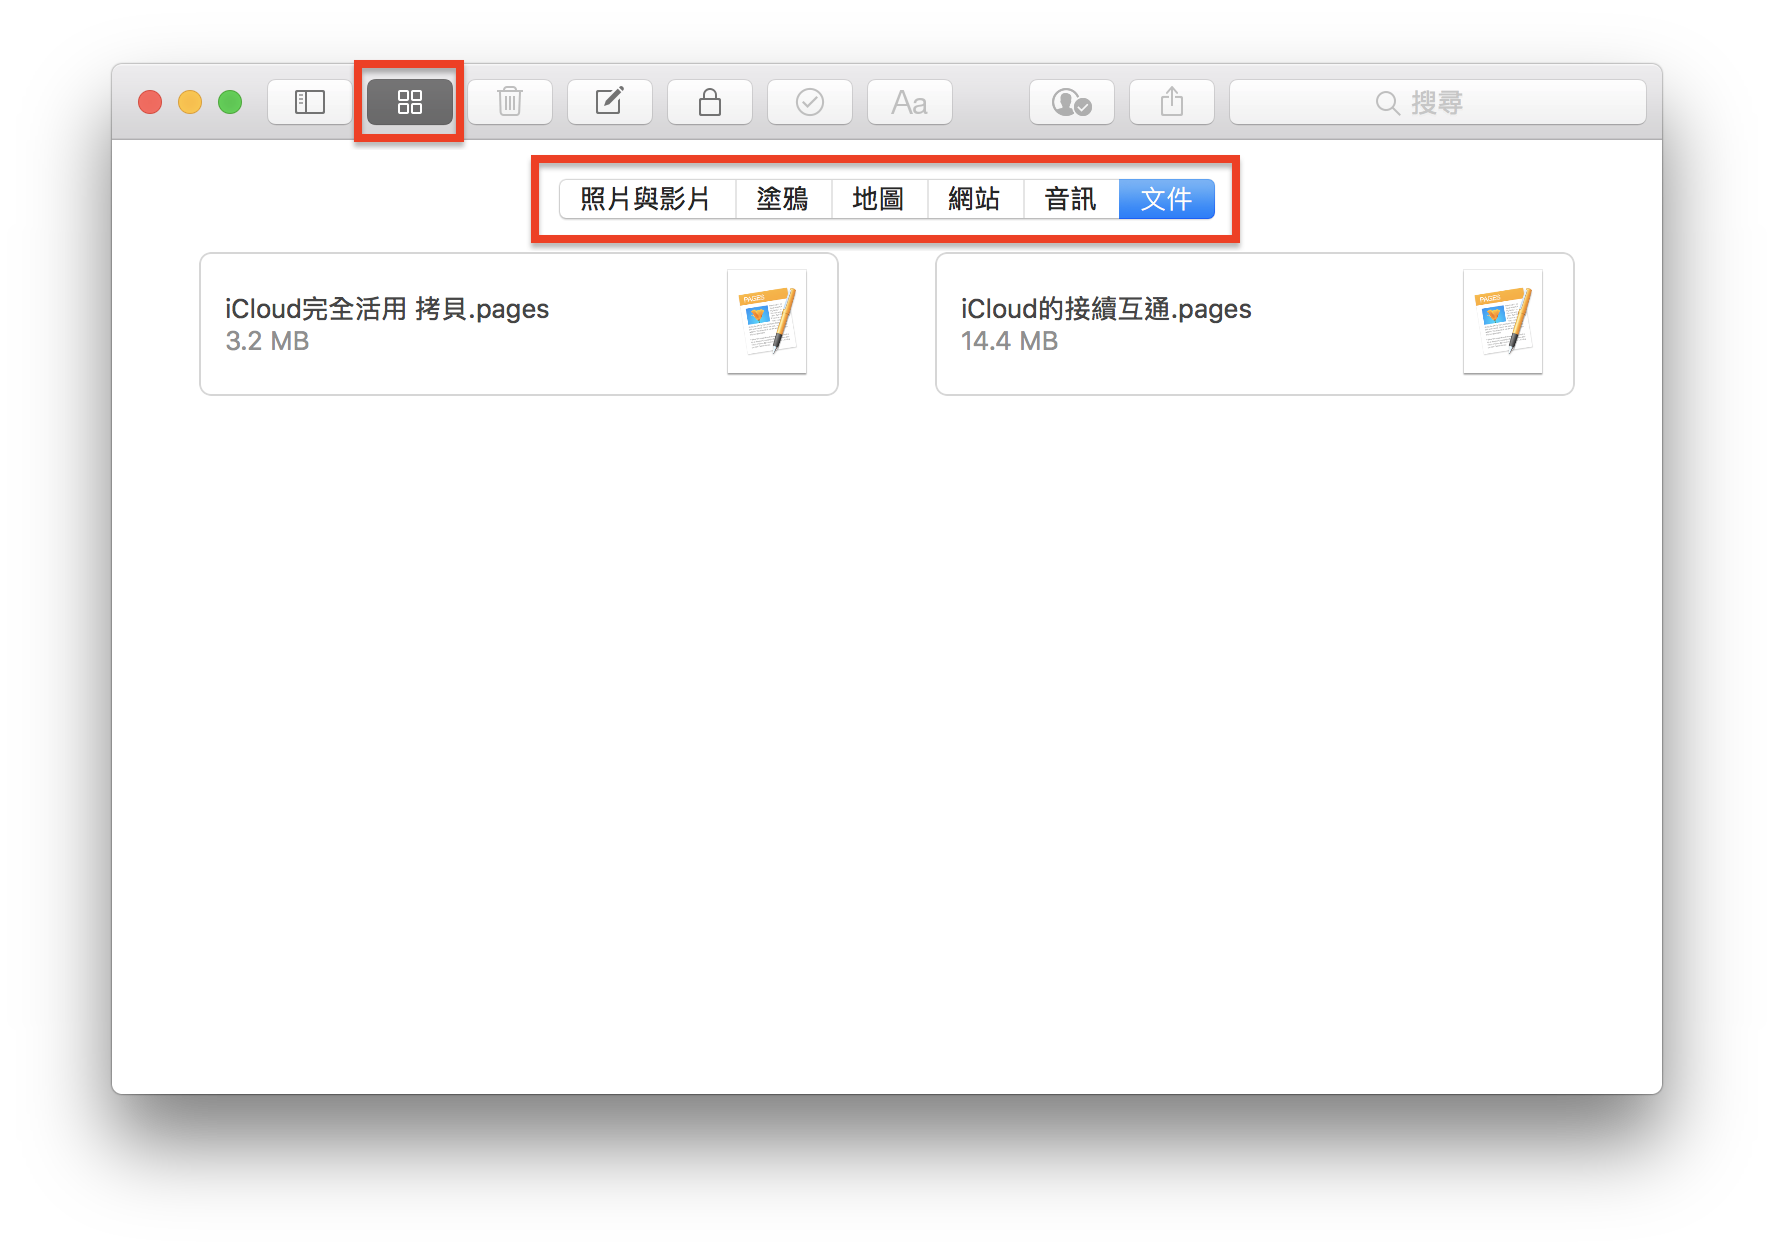Click Pages icon of iCloud完全活用 拷貝

coord(767,322)
